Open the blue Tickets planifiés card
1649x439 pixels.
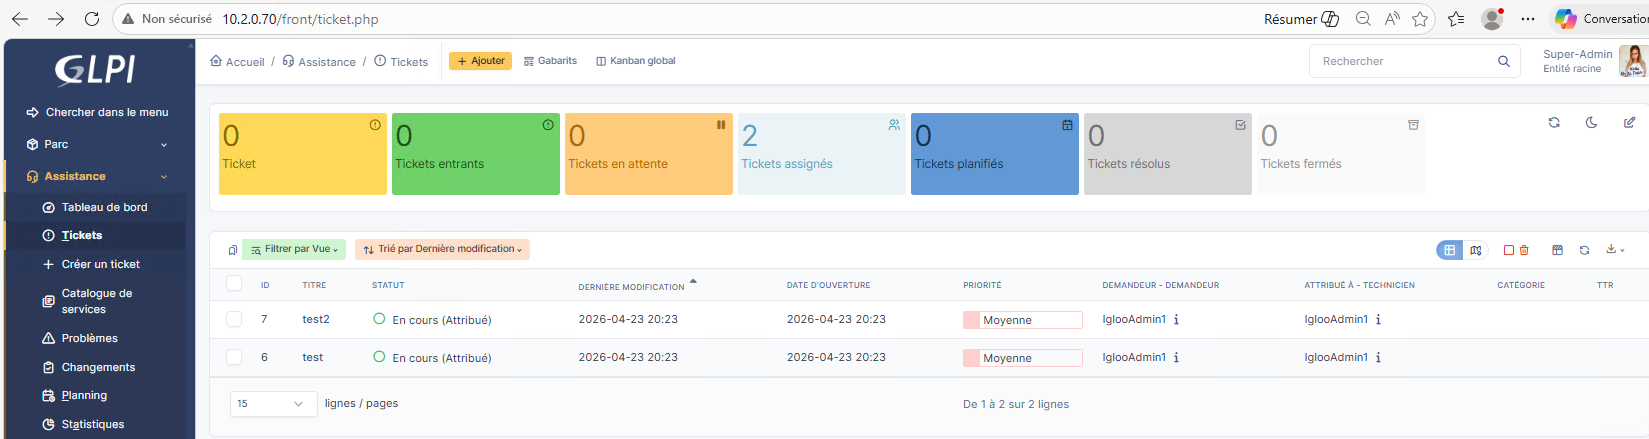(x=994, y=153)
